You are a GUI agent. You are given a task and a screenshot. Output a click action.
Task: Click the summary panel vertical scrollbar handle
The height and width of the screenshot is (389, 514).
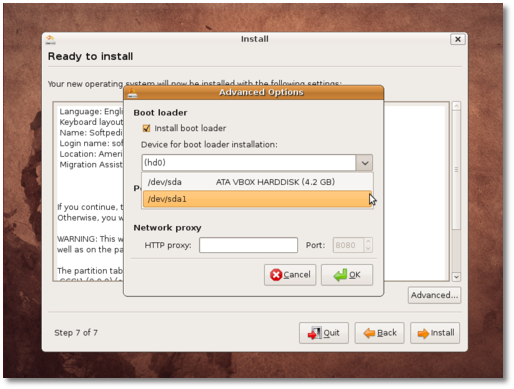(x=456, y=170)
